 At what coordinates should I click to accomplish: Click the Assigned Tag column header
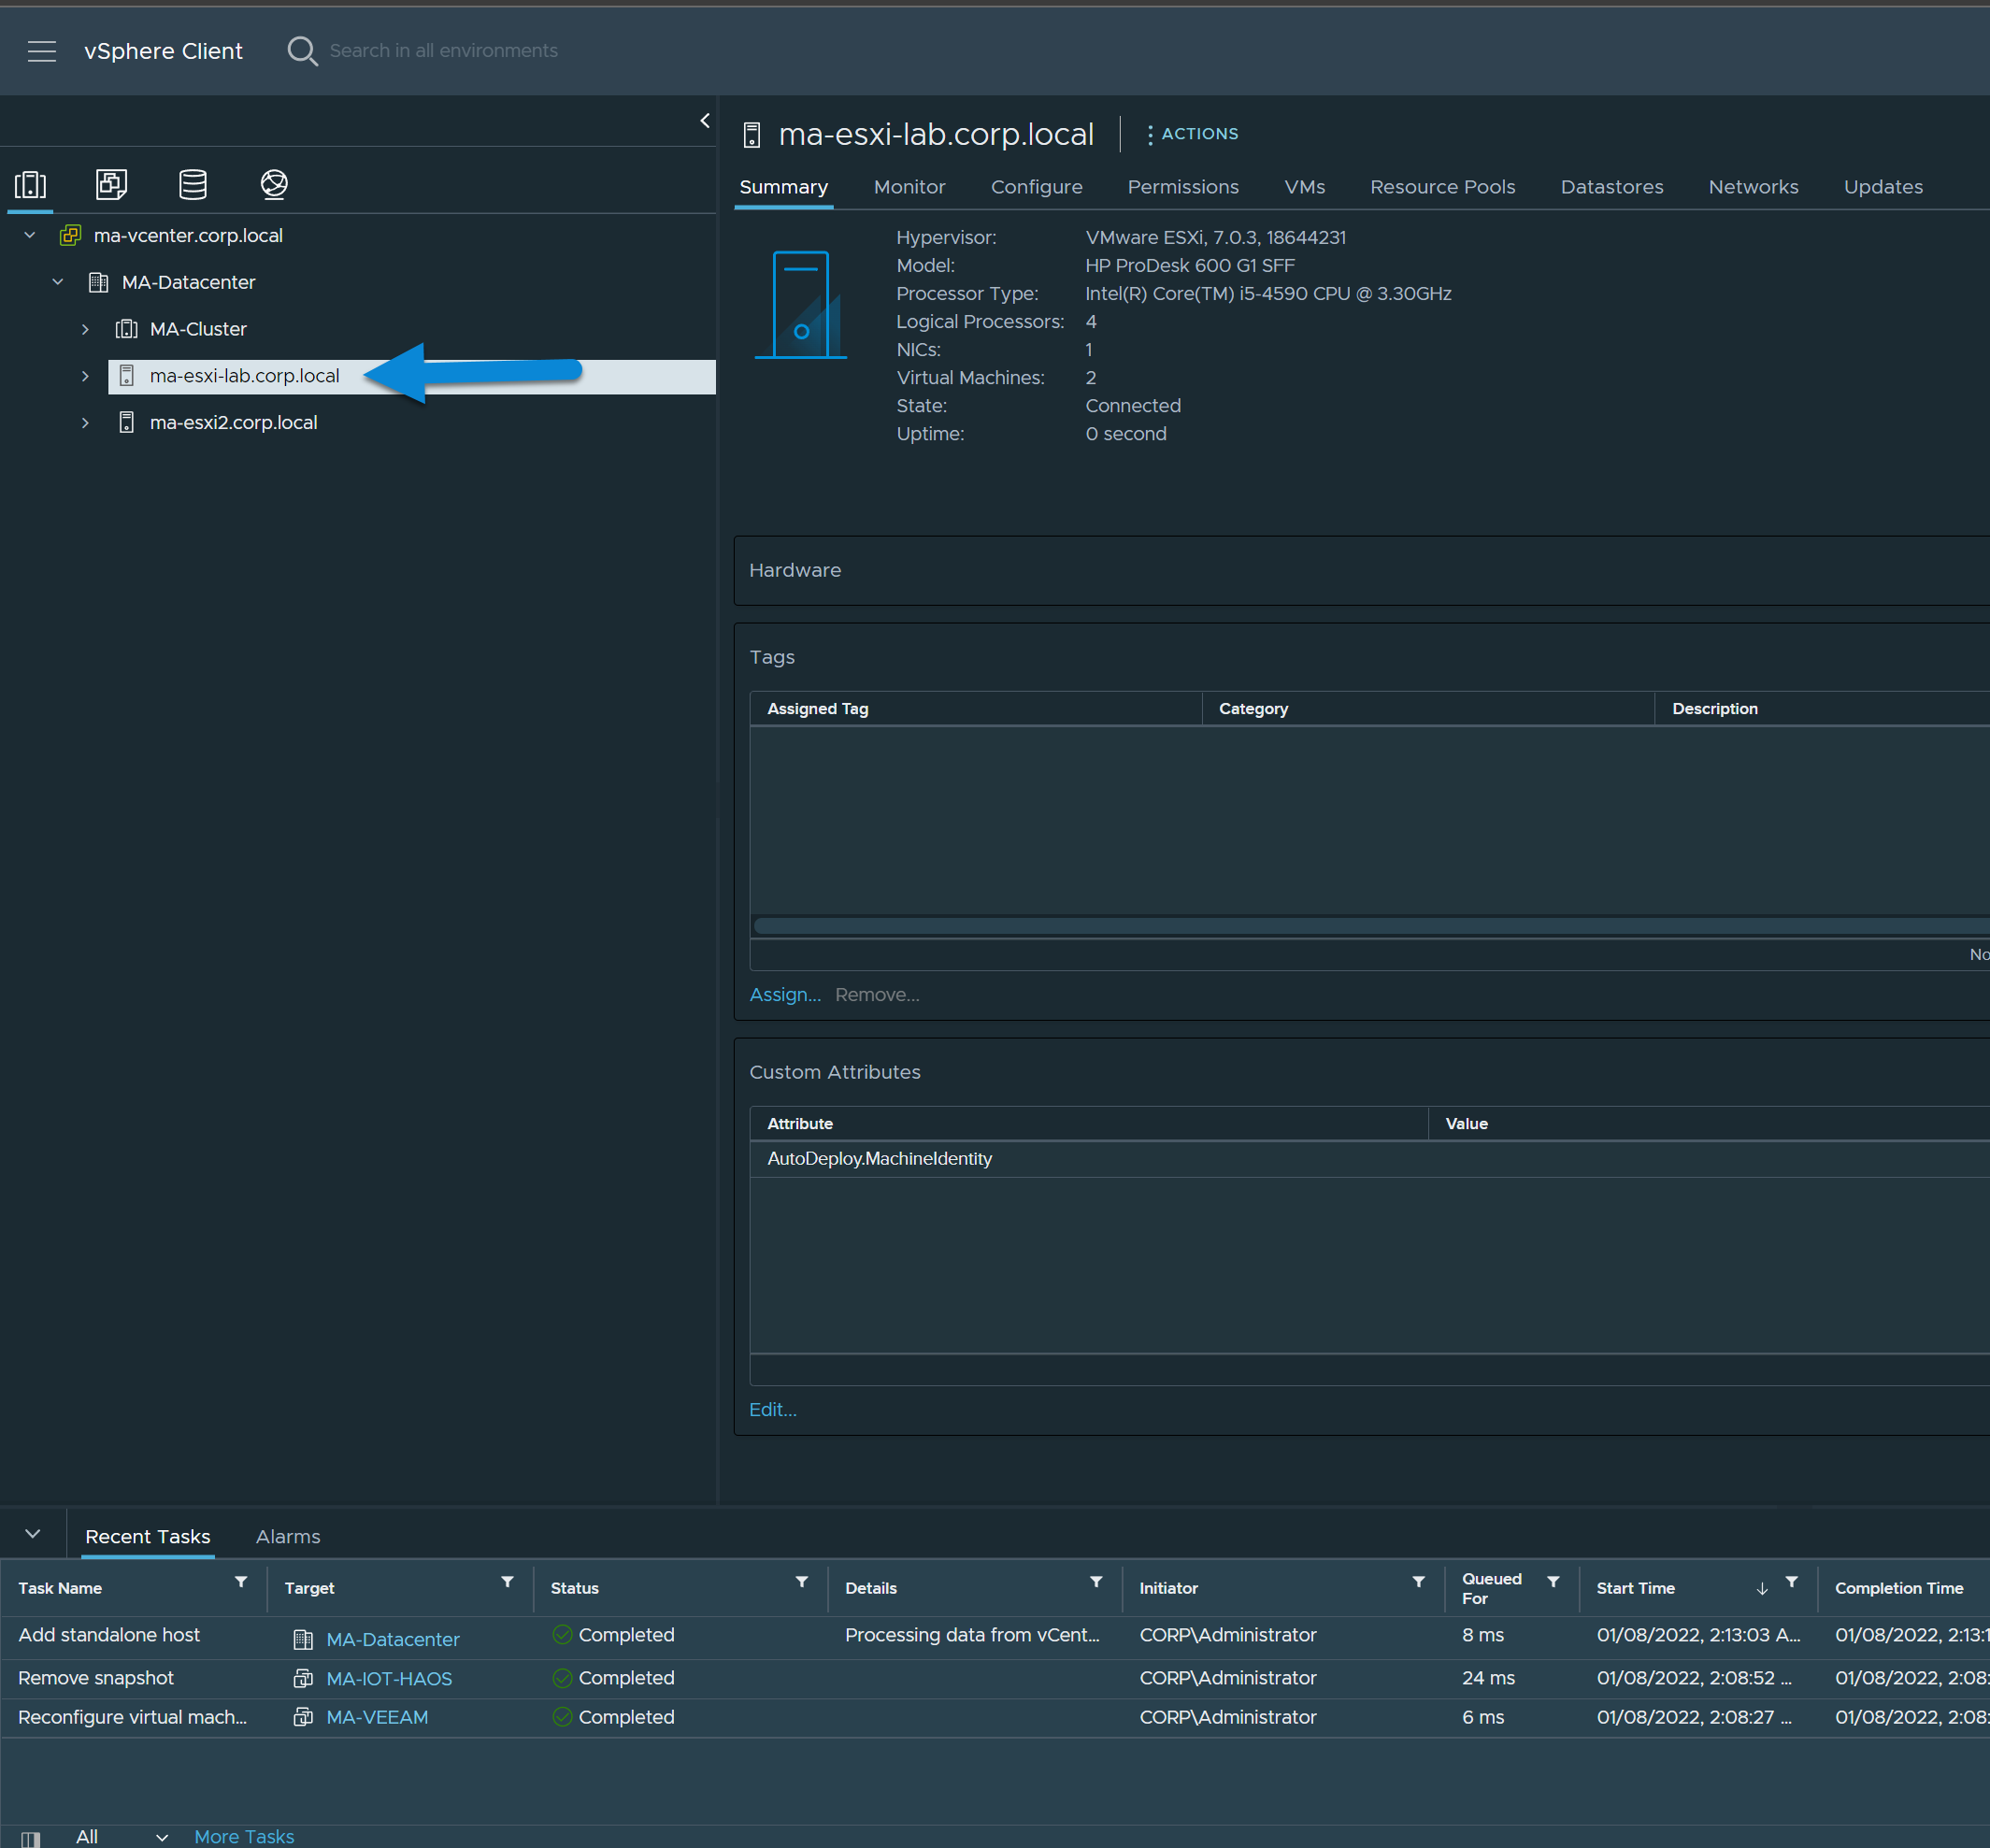point(976,709)
